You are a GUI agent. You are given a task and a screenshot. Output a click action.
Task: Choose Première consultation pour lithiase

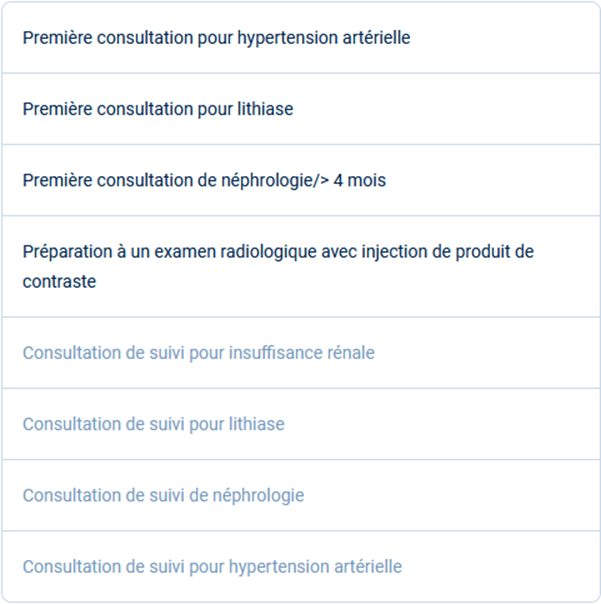[300, 109]
